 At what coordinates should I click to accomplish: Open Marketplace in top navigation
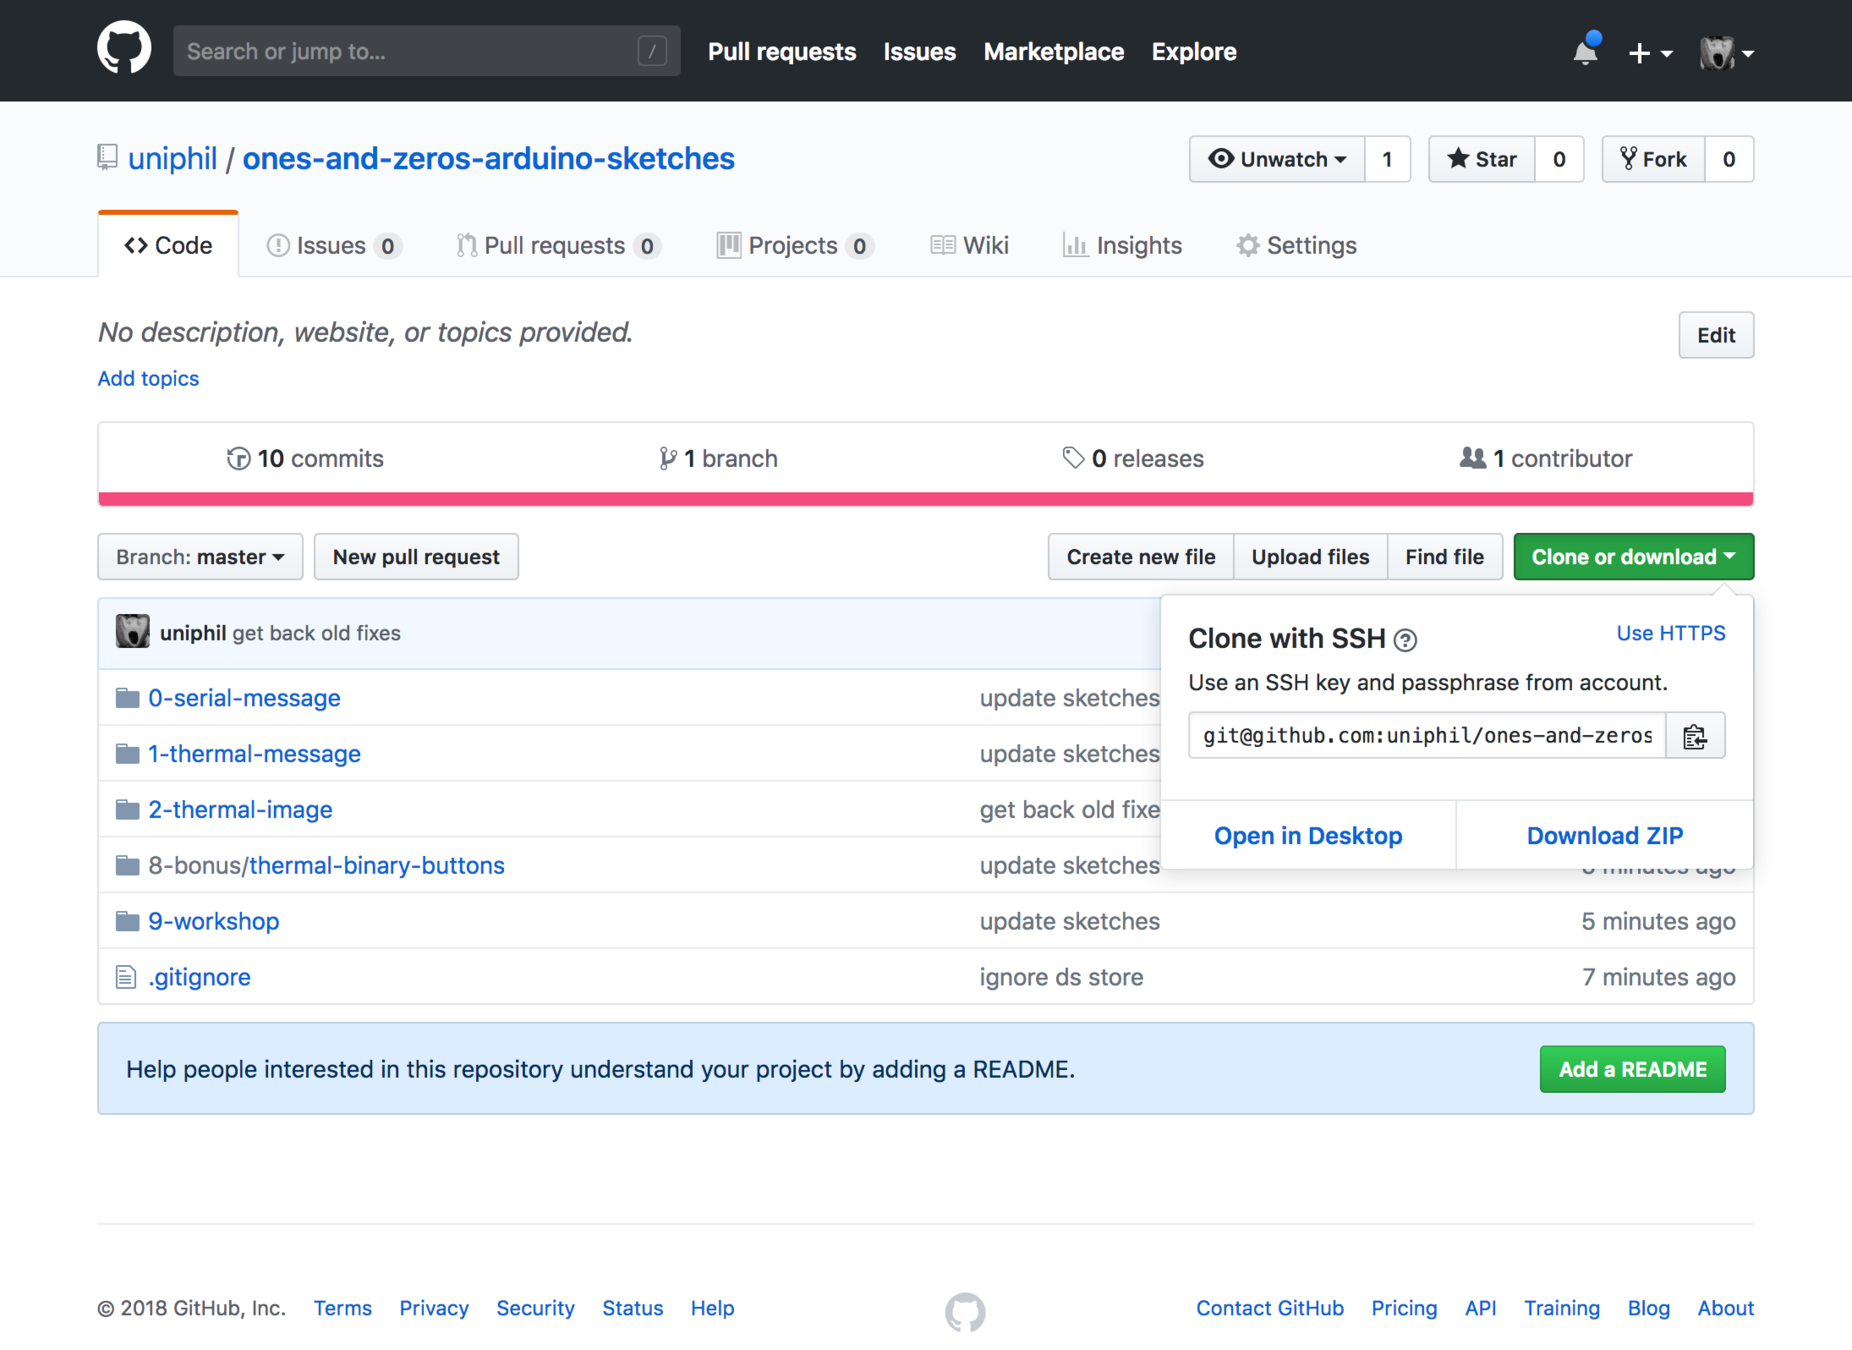coord(1053,52)
